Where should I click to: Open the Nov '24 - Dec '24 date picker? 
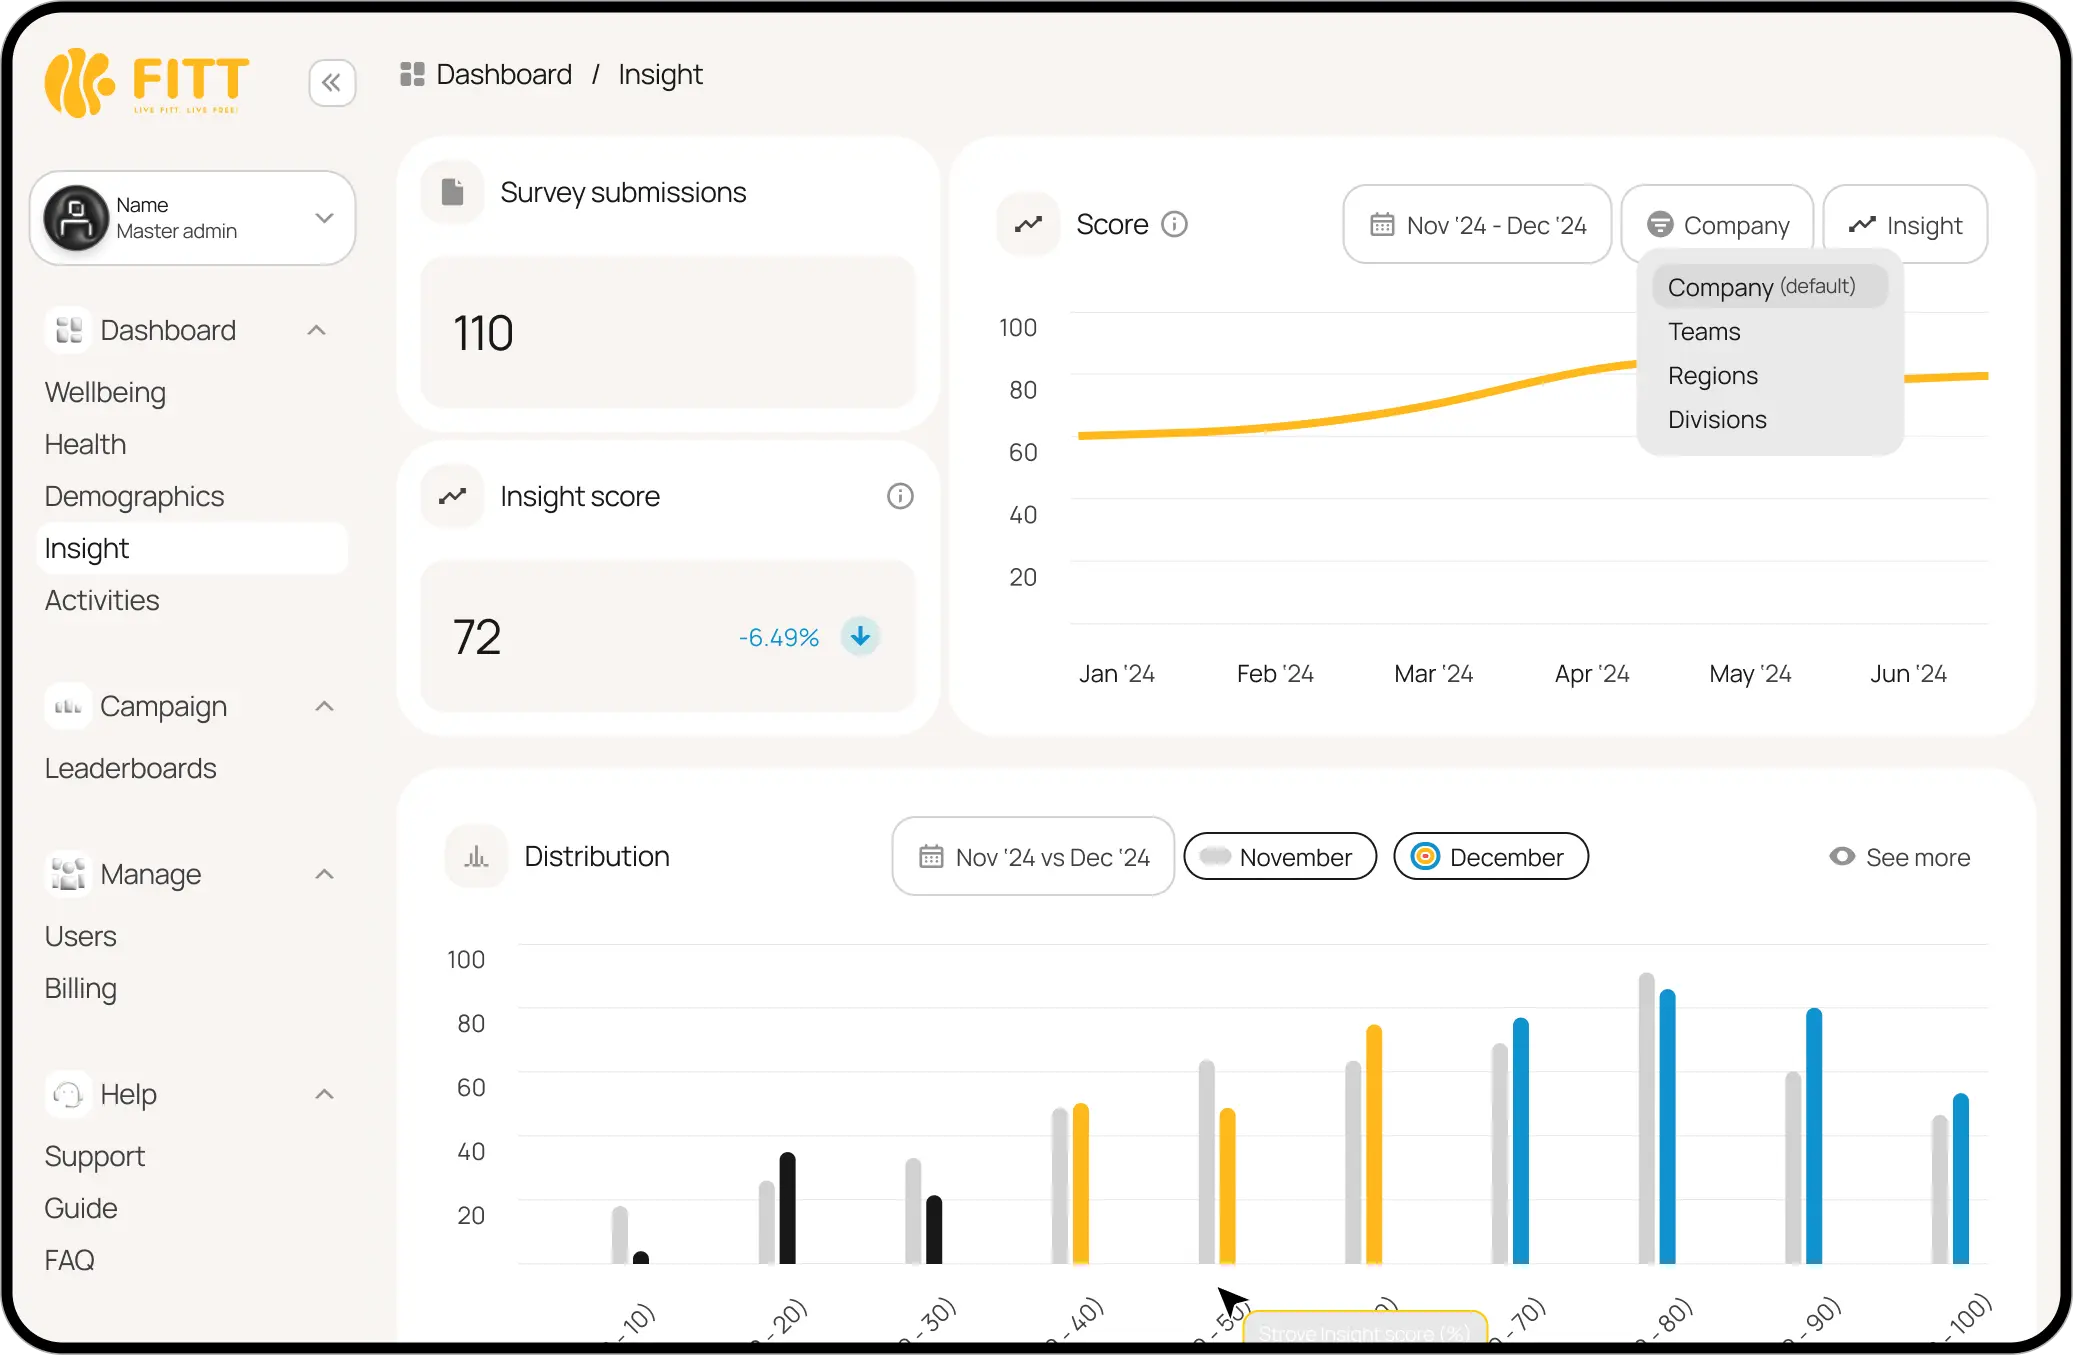pyautogui.click(x=1477, y=225)
